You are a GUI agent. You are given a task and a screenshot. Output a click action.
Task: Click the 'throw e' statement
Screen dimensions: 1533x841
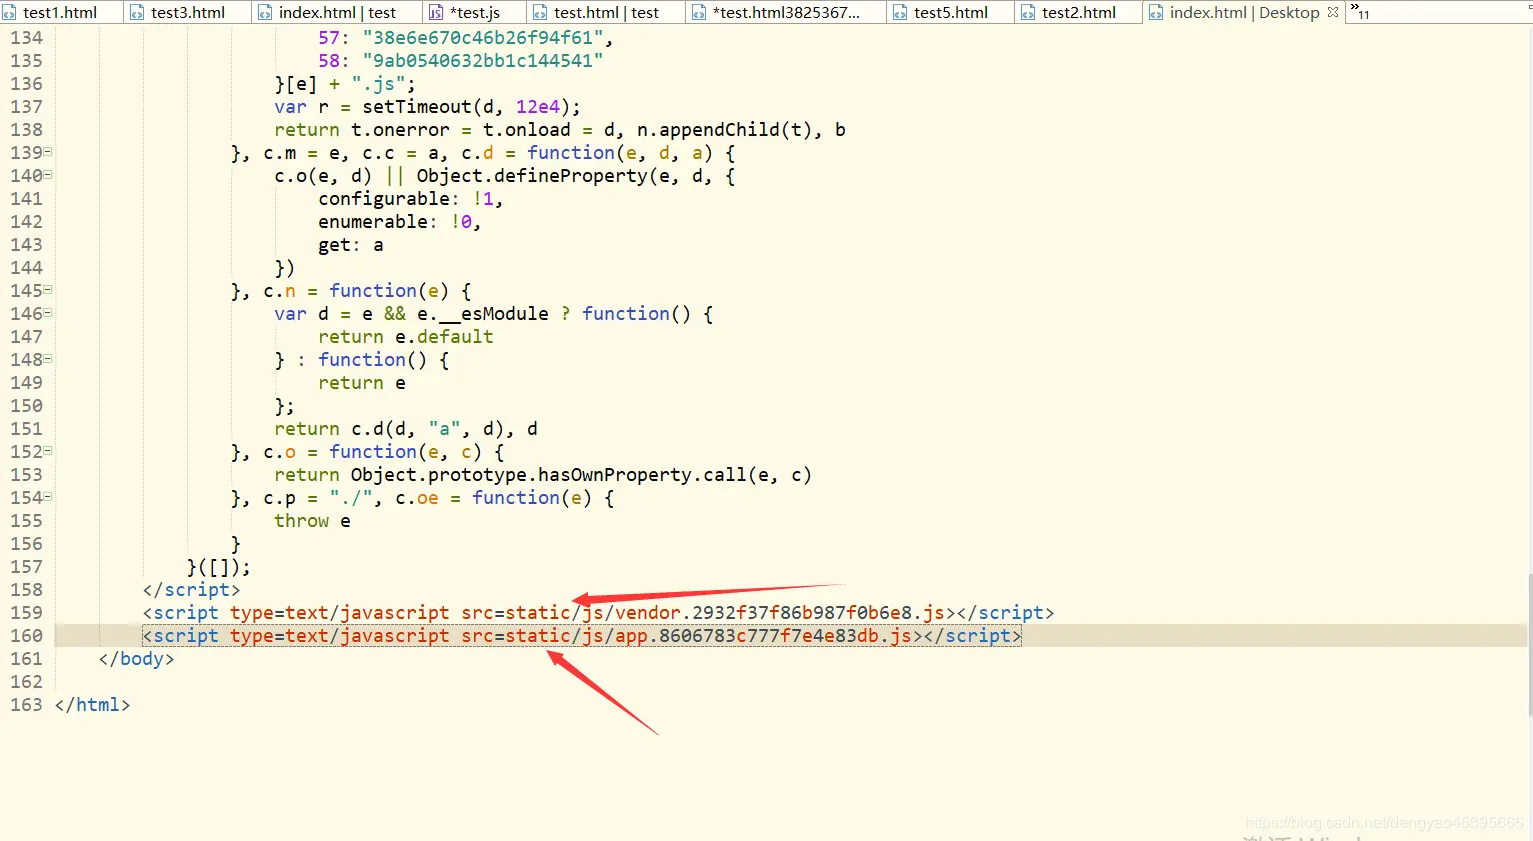pos(312,521)
